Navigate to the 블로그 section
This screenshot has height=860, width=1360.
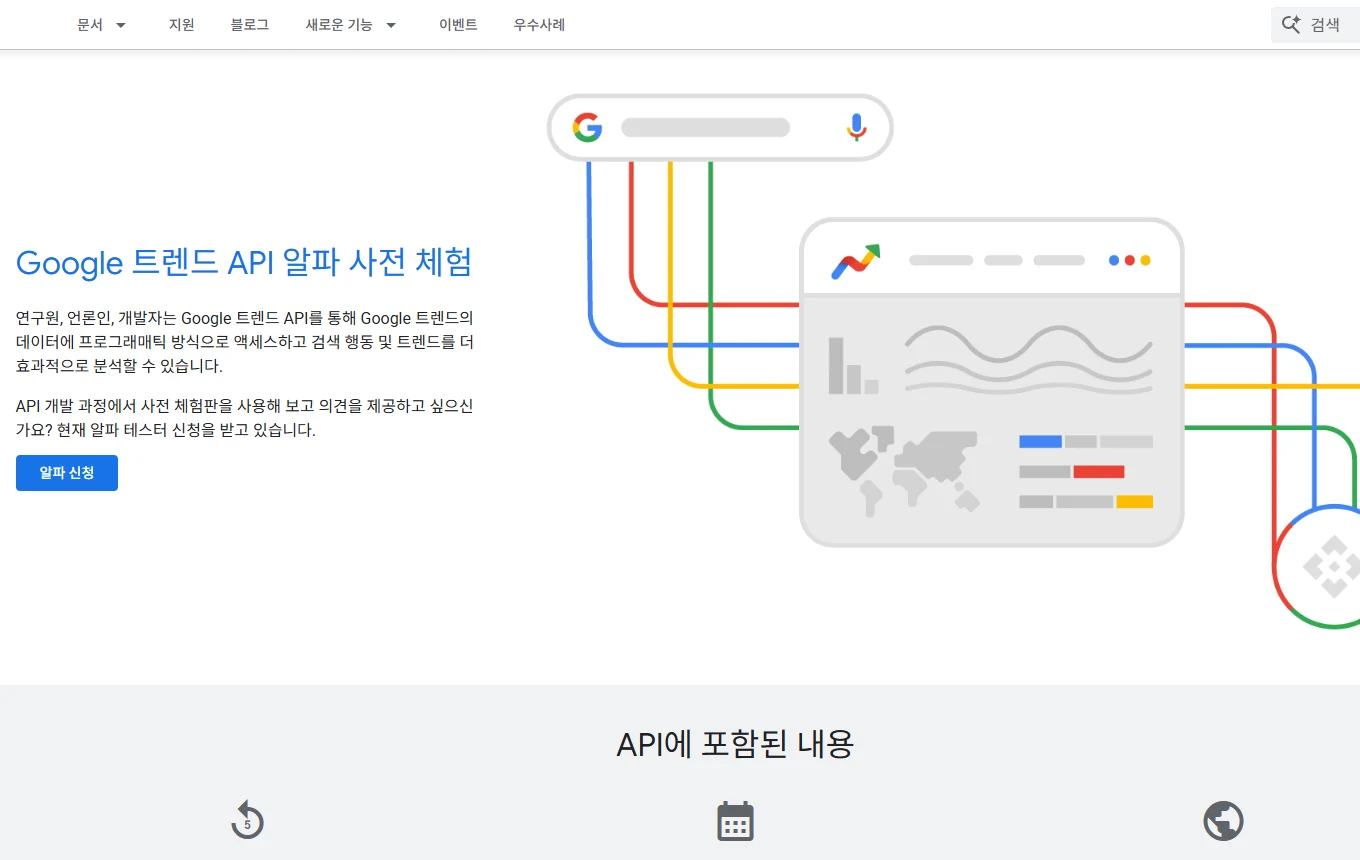pos(249,24)
